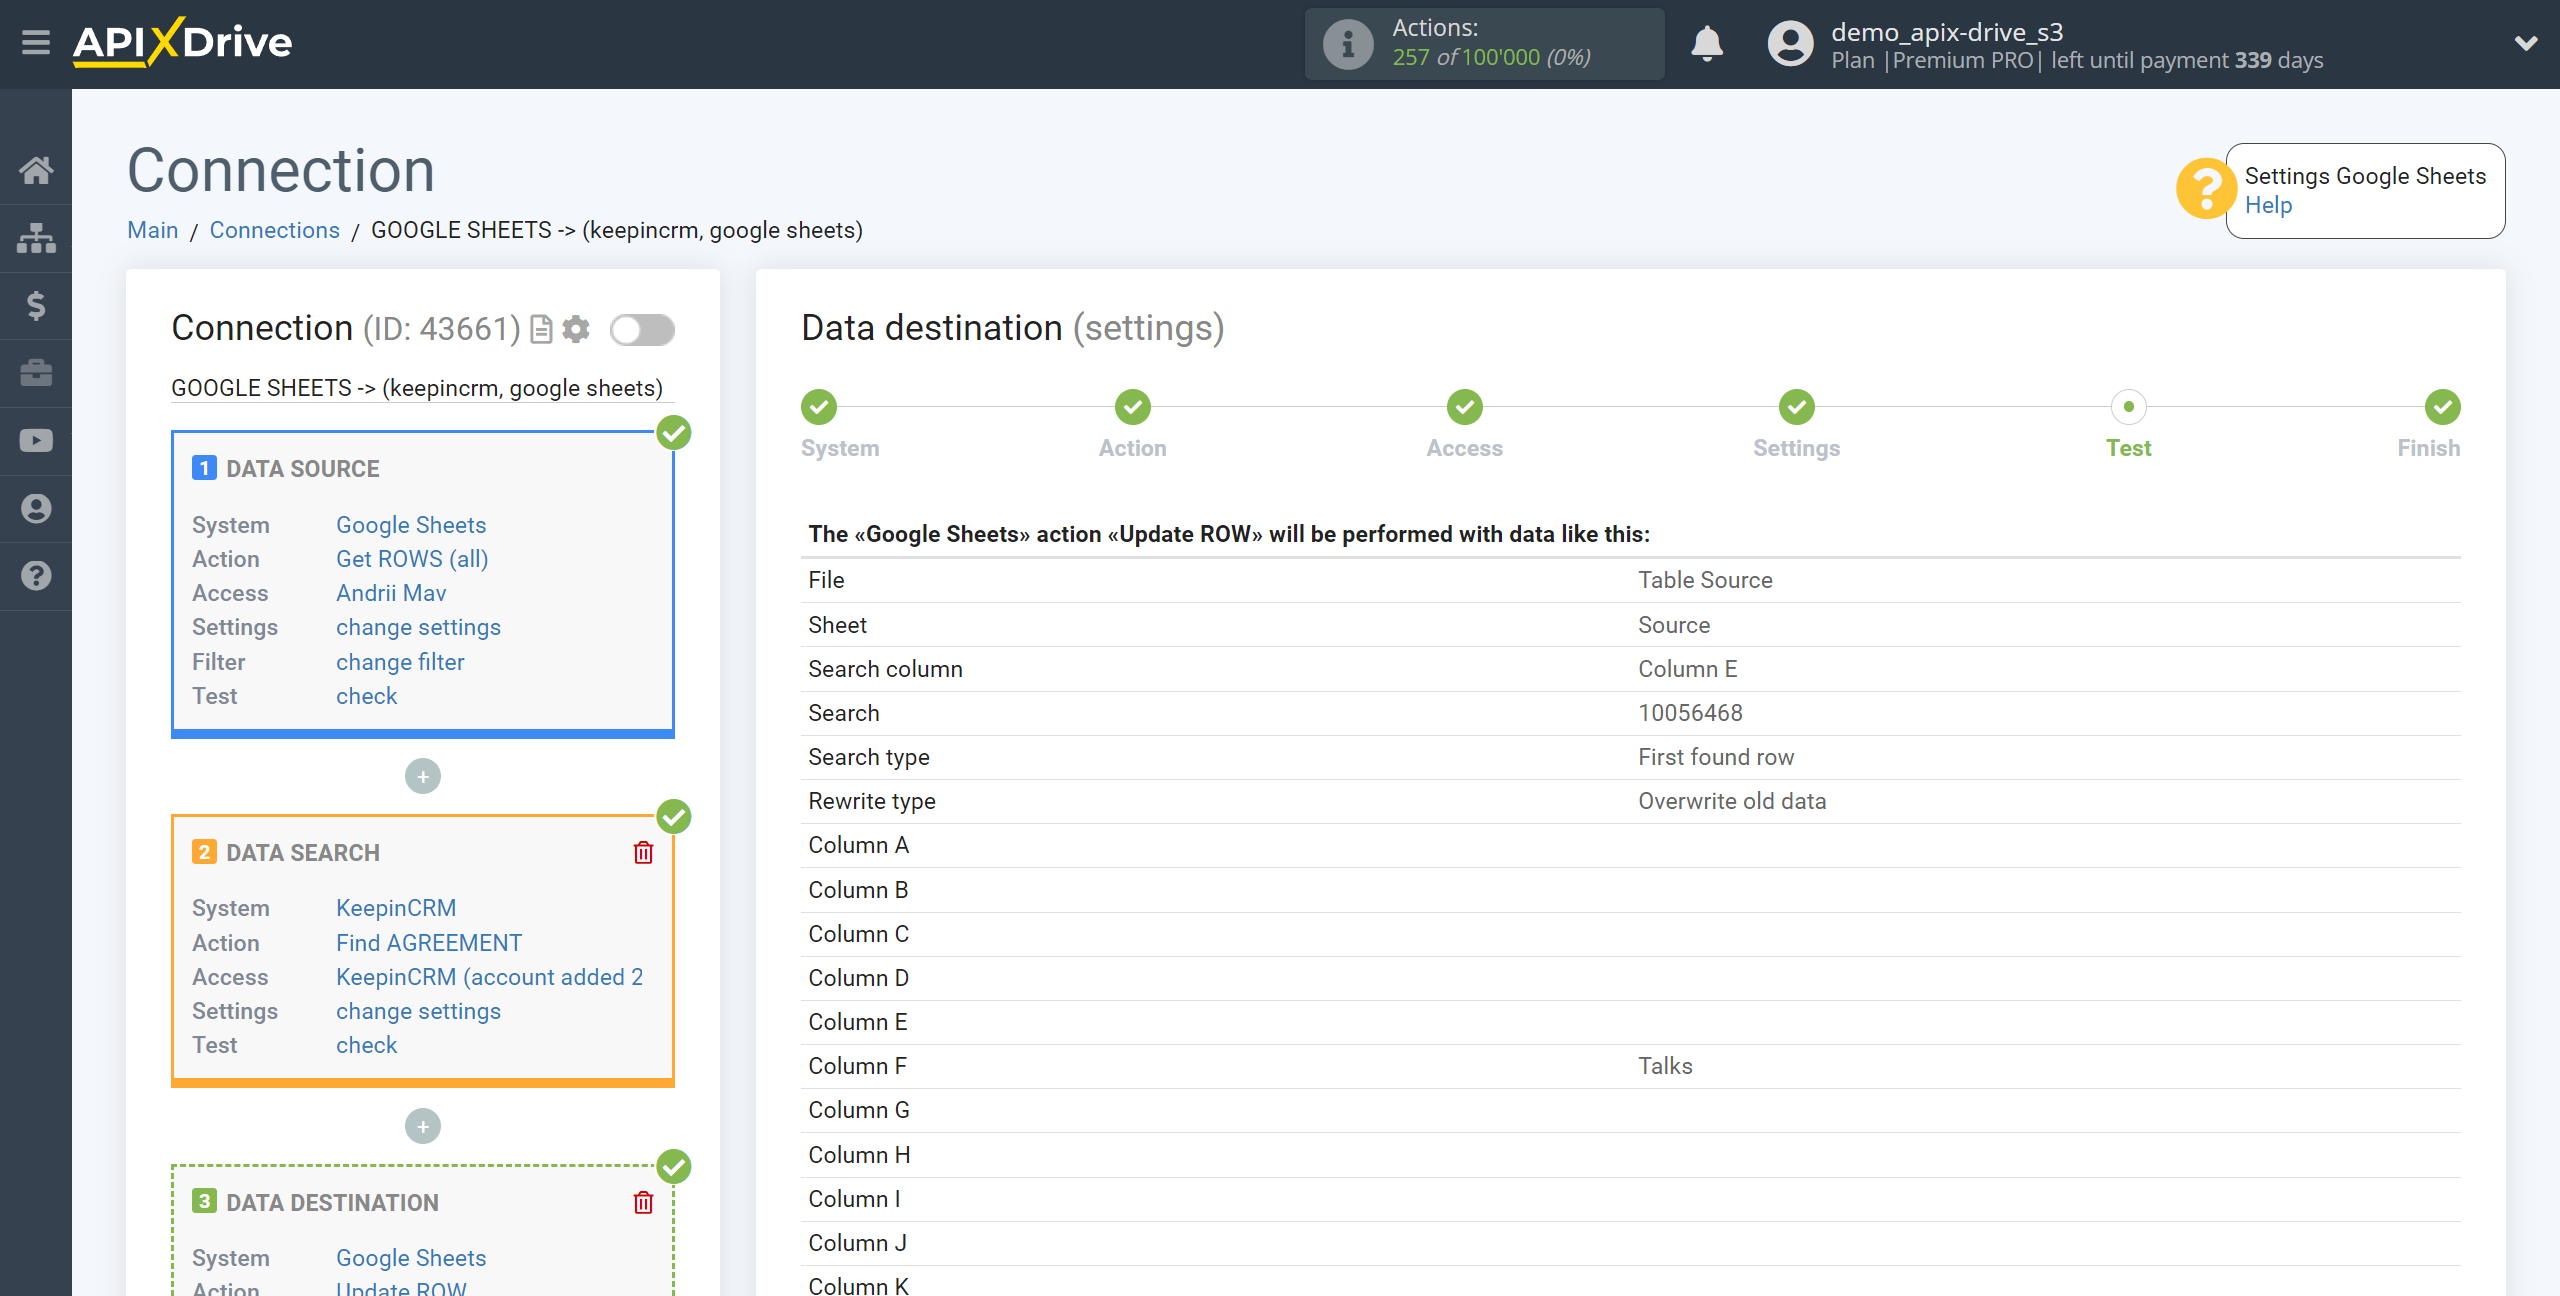Screen dimensions: 2560x1296
Task: Change settings in Data Search block
Action: click(x=418, y=1011)
